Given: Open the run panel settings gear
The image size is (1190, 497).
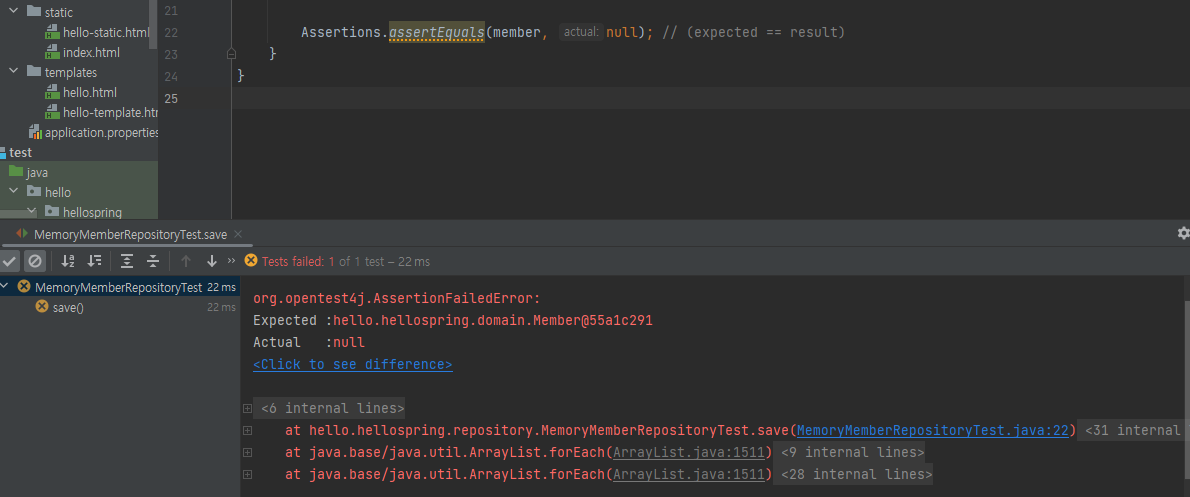Looking at the screenshot, I should click(x=1182, y=234).
